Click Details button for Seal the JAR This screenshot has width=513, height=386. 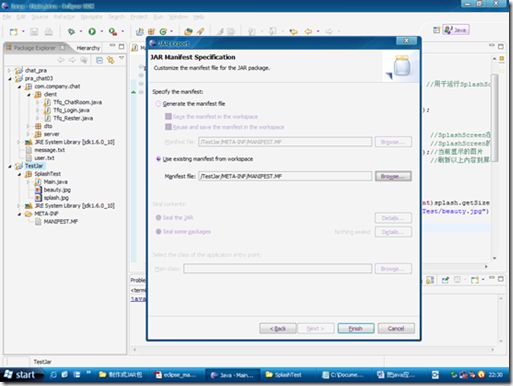[x=393, y=218]
